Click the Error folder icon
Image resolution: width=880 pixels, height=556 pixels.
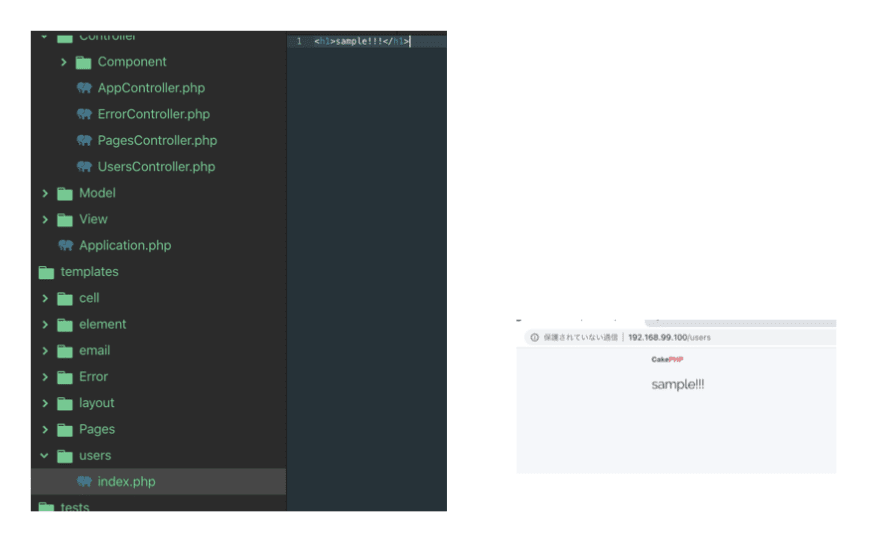[65, 378]
